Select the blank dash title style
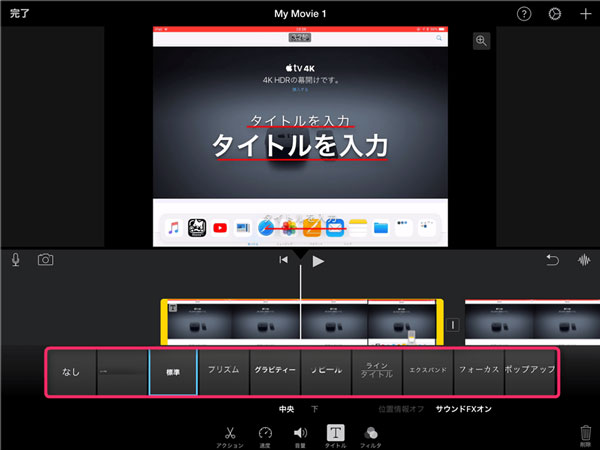The image size is (600, 450). 122,372
